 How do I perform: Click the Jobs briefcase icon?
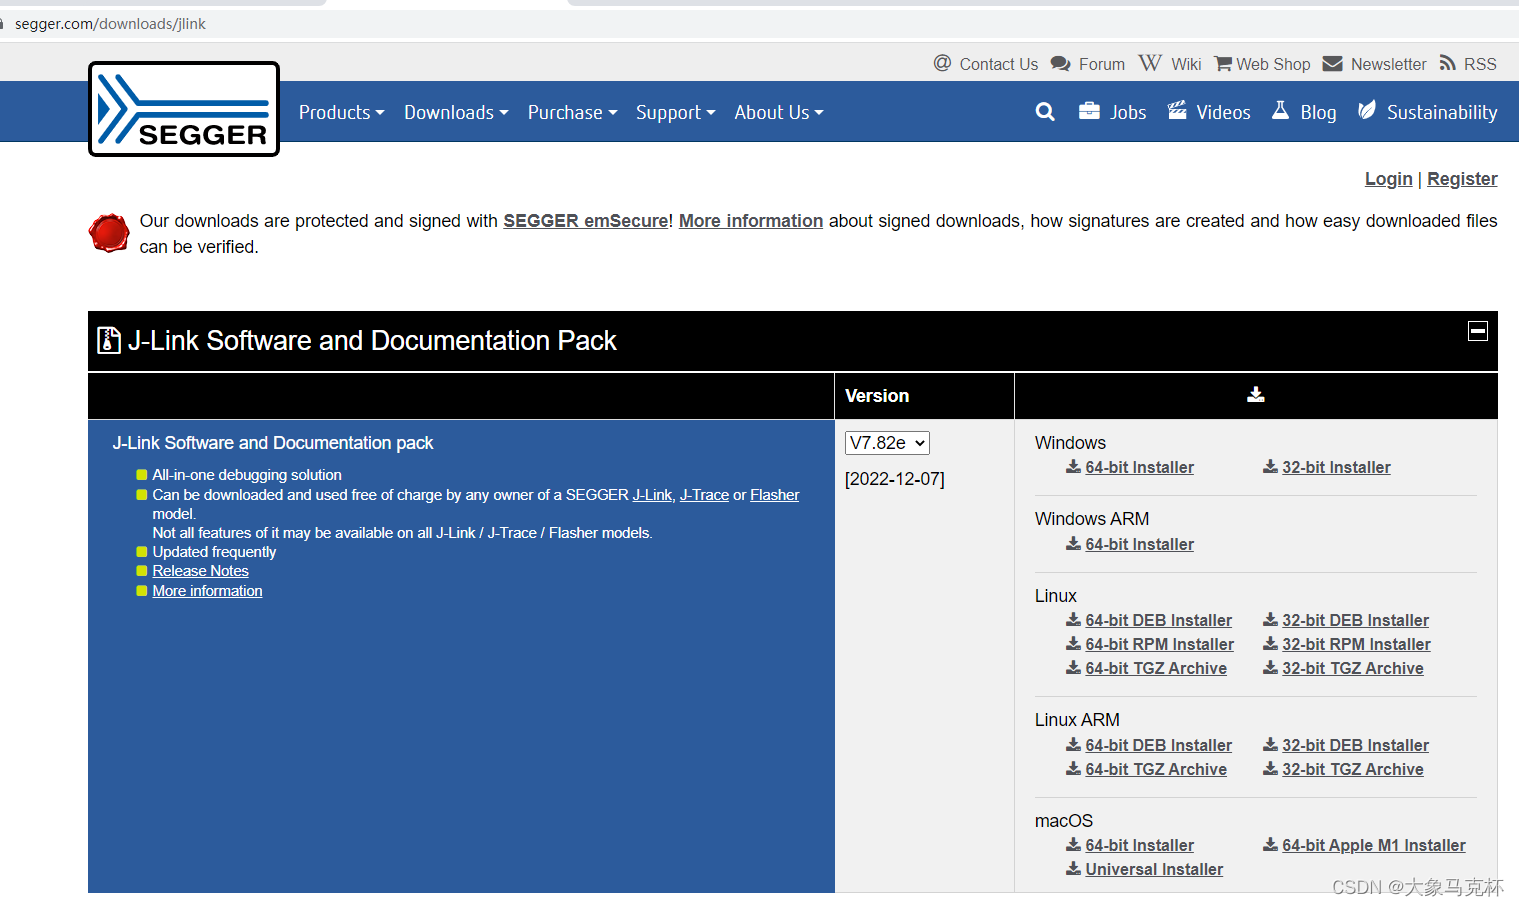1089,111
